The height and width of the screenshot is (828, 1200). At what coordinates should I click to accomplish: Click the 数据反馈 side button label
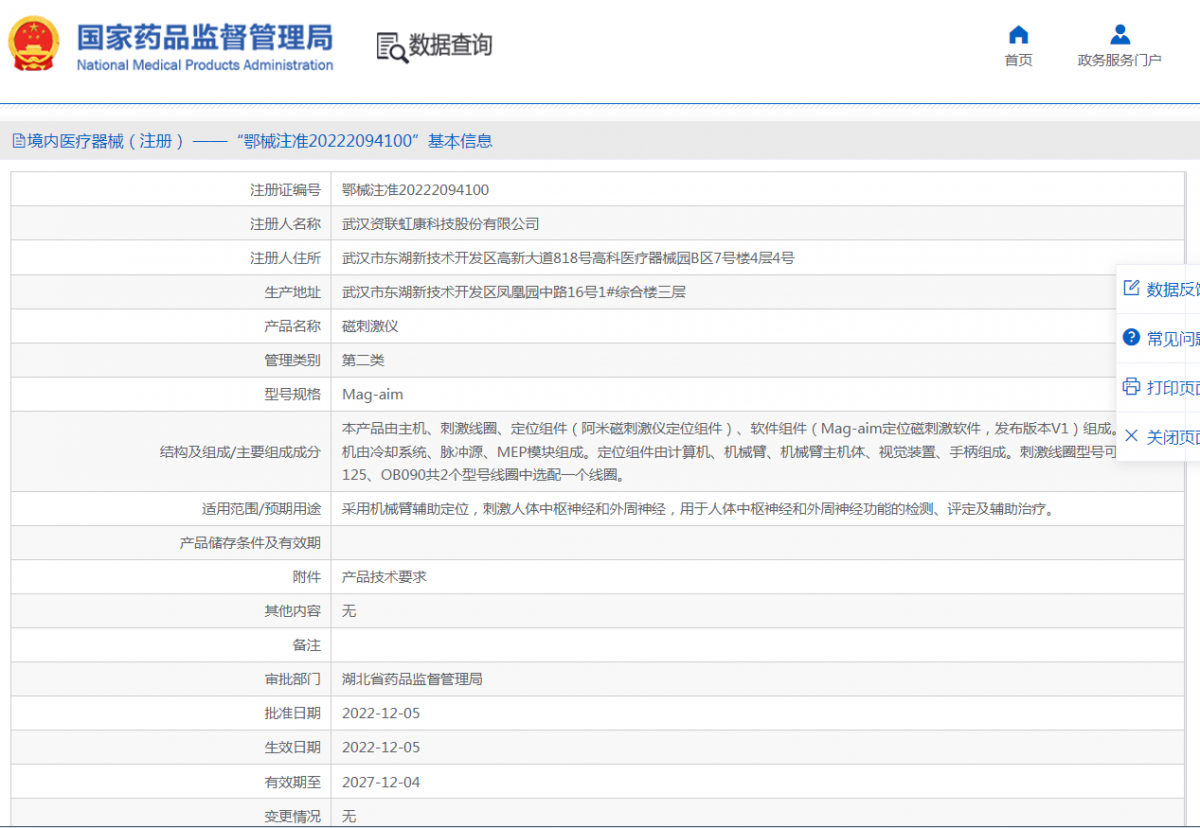point(1173,289)
